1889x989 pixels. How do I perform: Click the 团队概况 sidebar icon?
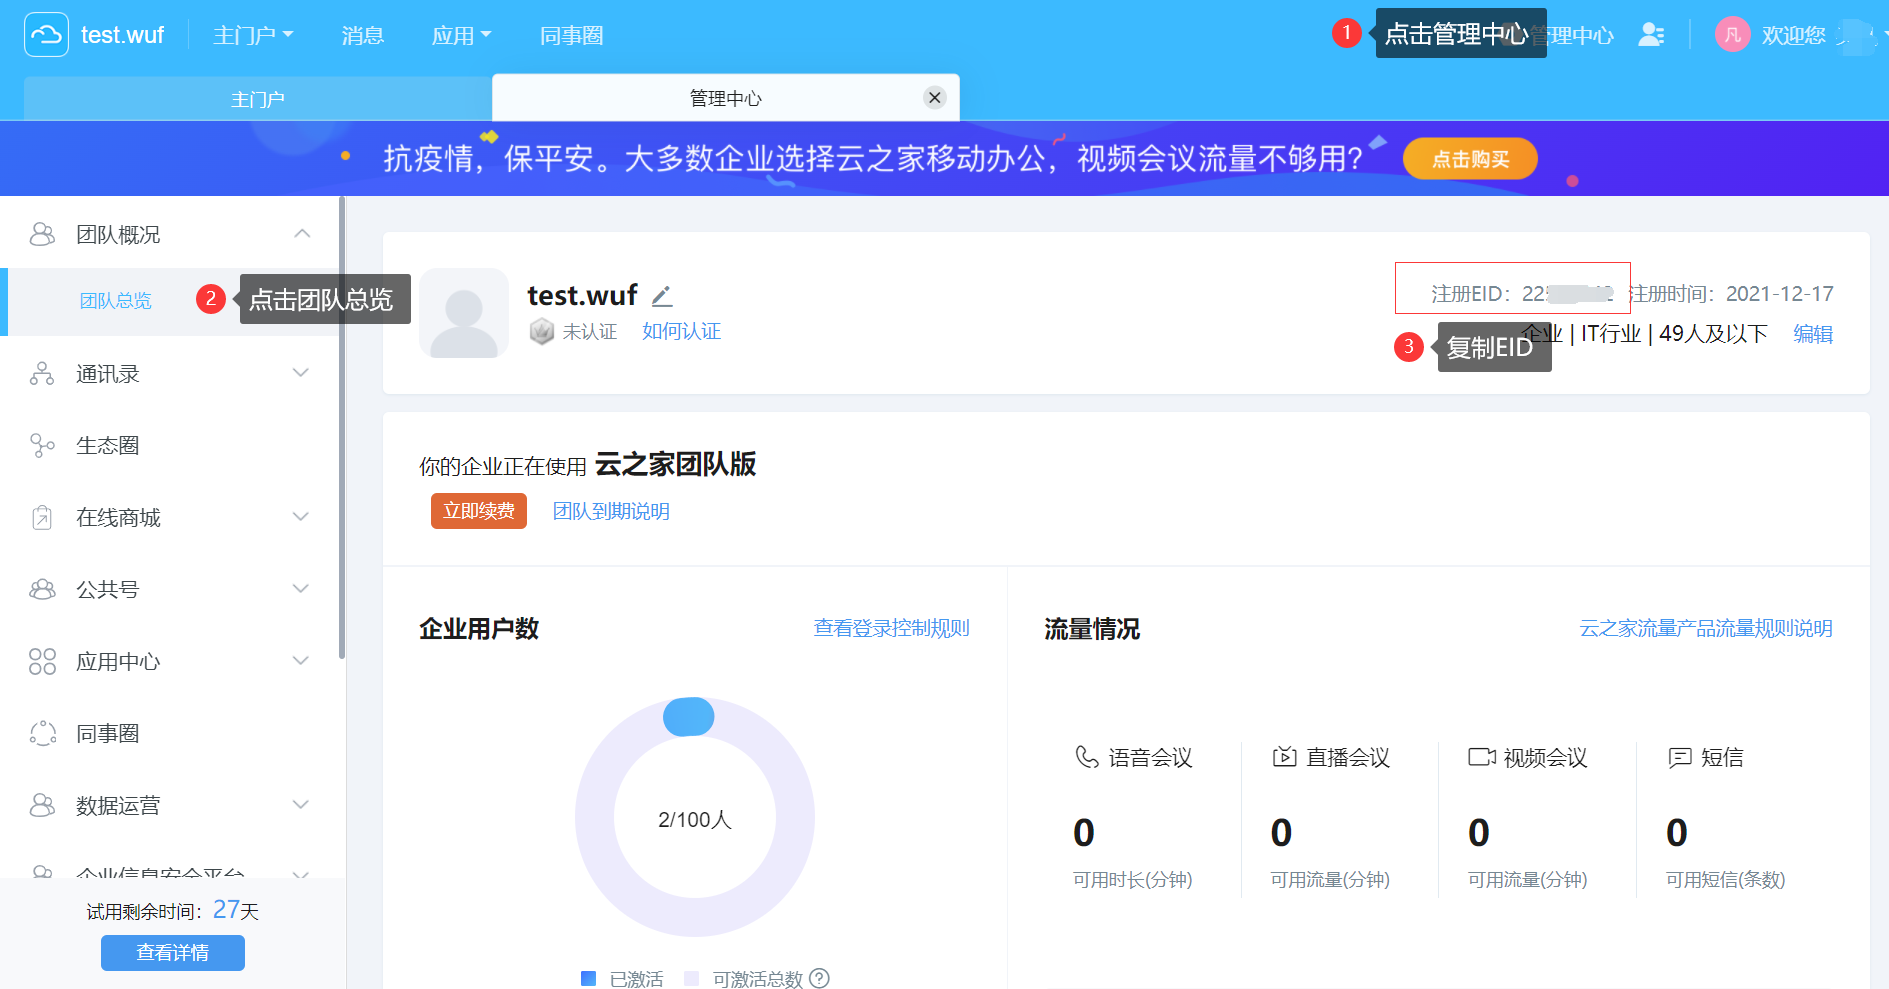coord(42,234)
